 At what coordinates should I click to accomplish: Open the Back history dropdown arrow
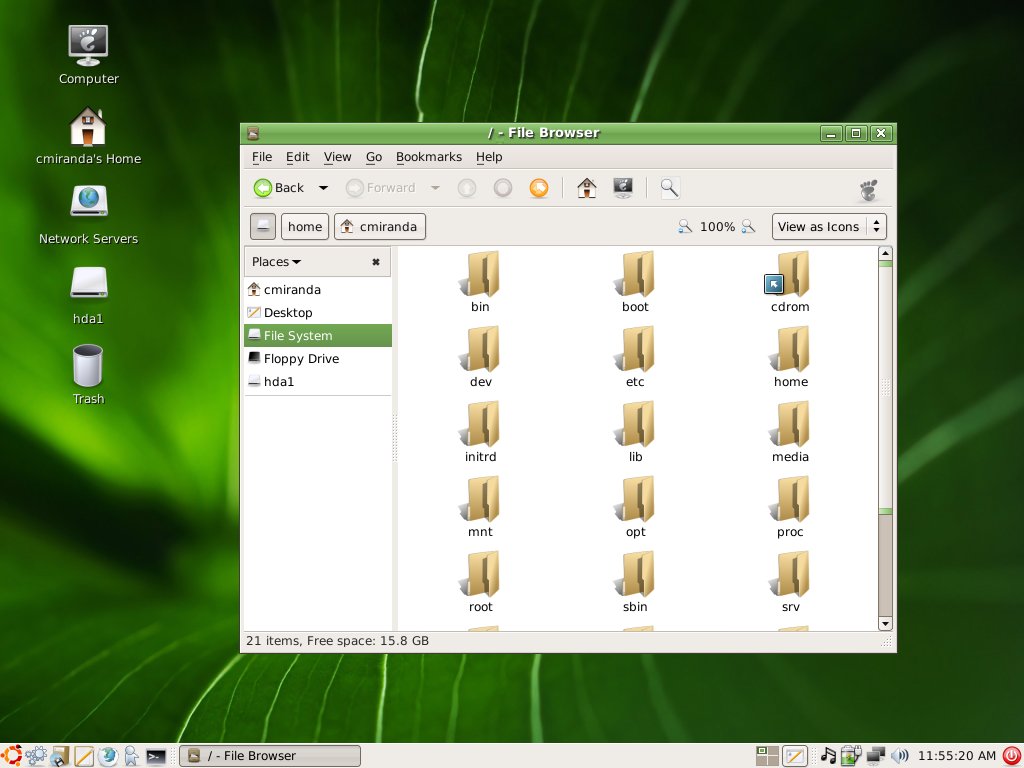click(x=323, y=188)
